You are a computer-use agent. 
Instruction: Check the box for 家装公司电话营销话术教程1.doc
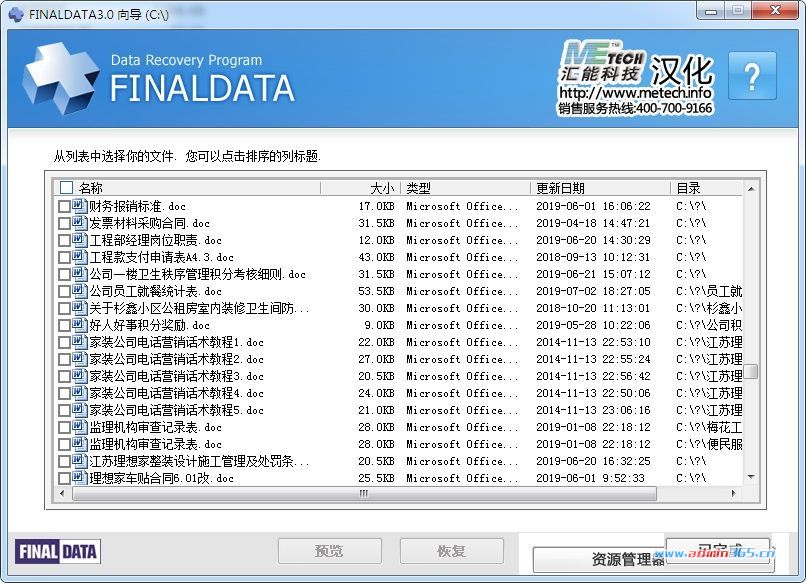[64, 342]
